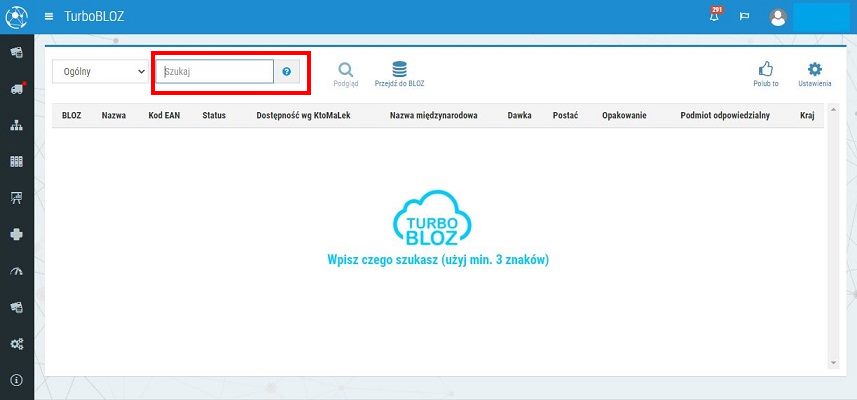Open the presentation board sidebar icon
The width and height of the screenshot is (857, 400).
point(17,198)
